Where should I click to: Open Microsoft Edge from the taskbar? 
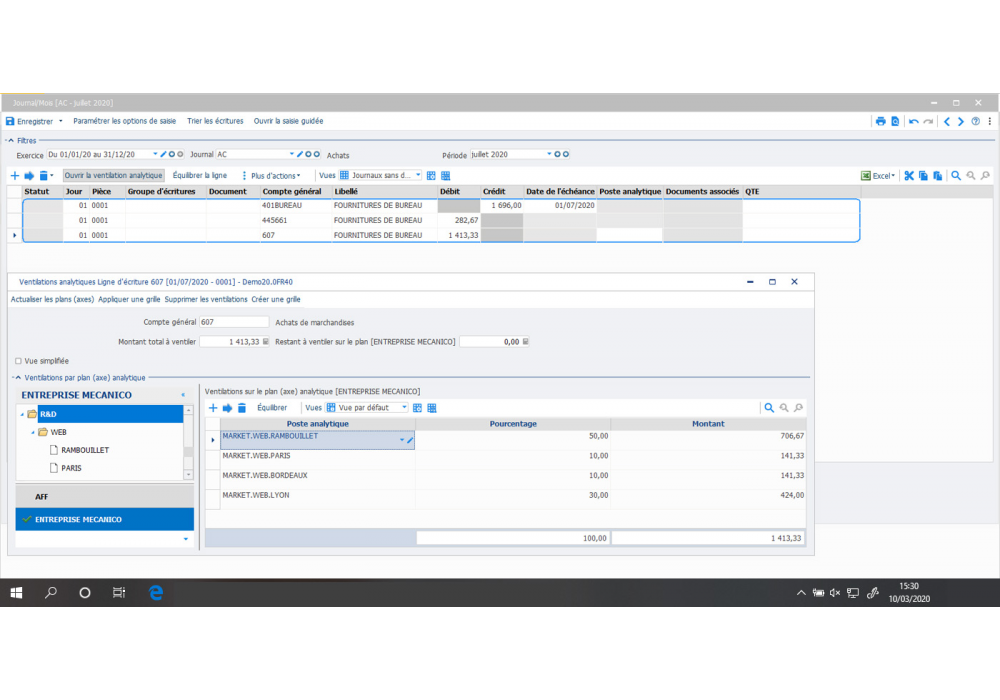tap(156, 593)
